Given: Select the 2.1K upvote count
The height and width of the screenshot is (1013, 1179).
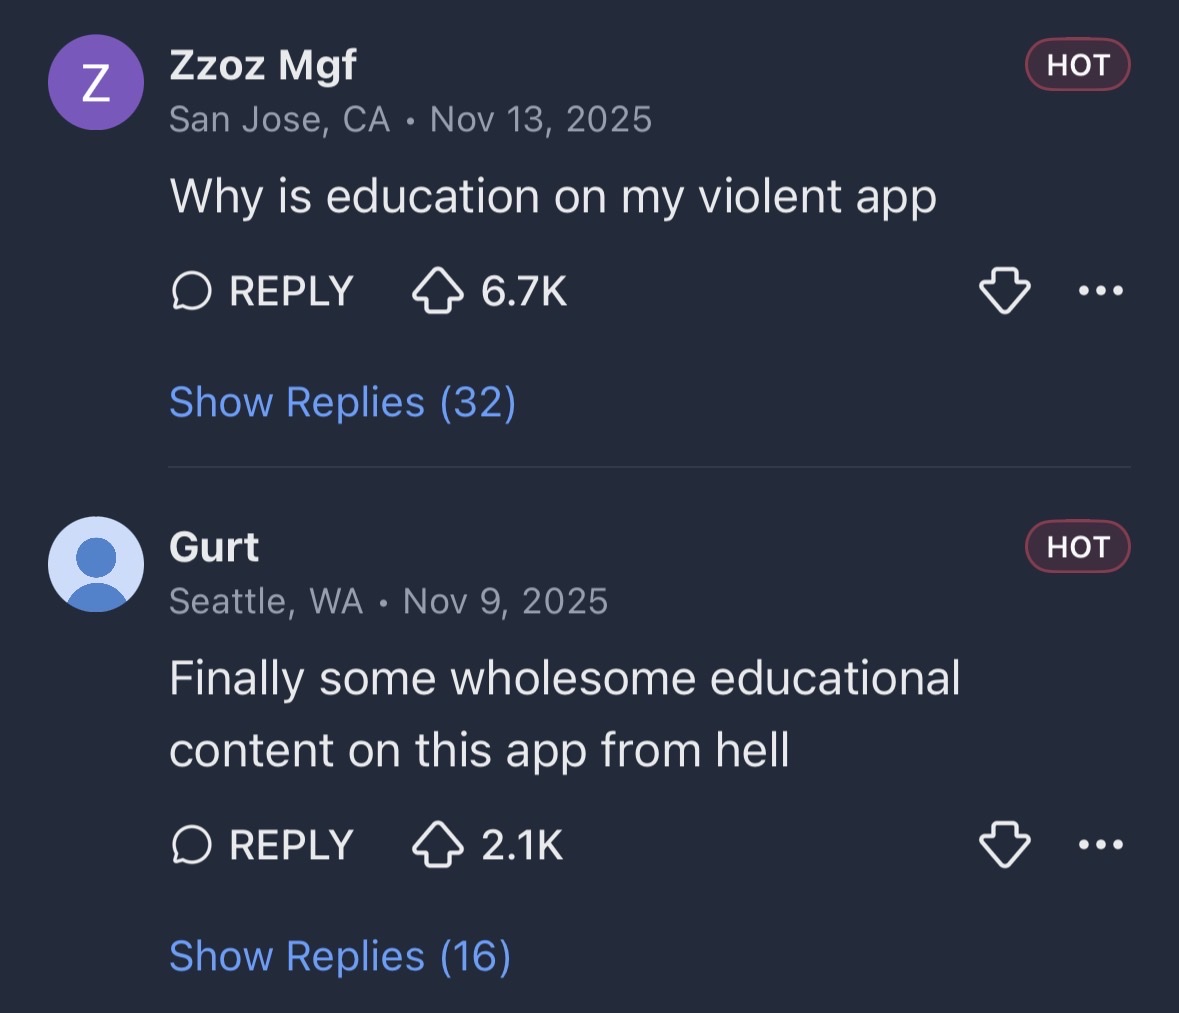Looking at the screenshot, I should click(x=522, y=845).
